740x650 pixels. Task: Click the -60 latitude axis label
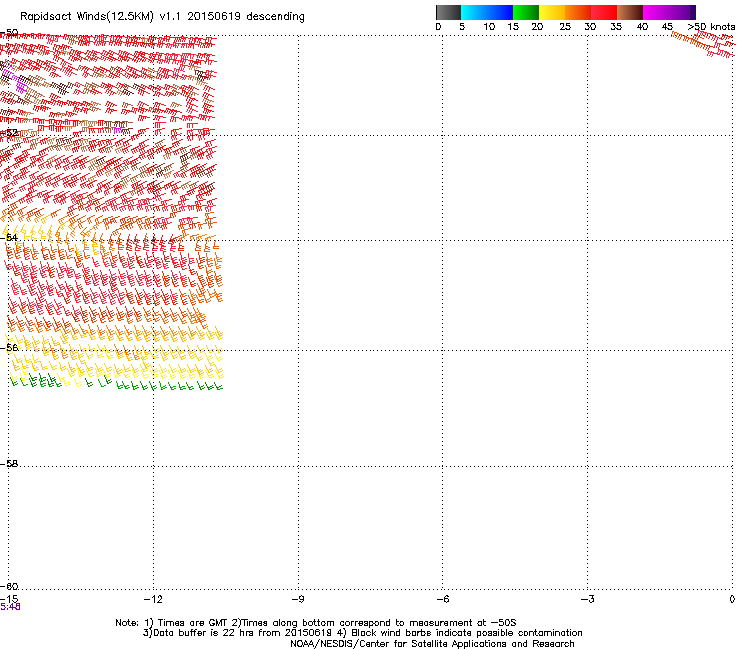(x=9, y=586)
